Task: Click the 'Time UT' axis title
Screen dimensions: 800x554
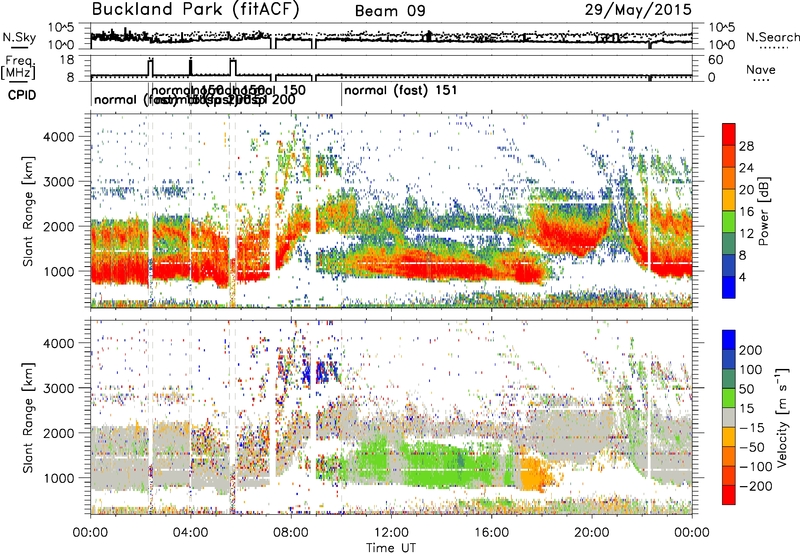Action: (x=391, y=548)
